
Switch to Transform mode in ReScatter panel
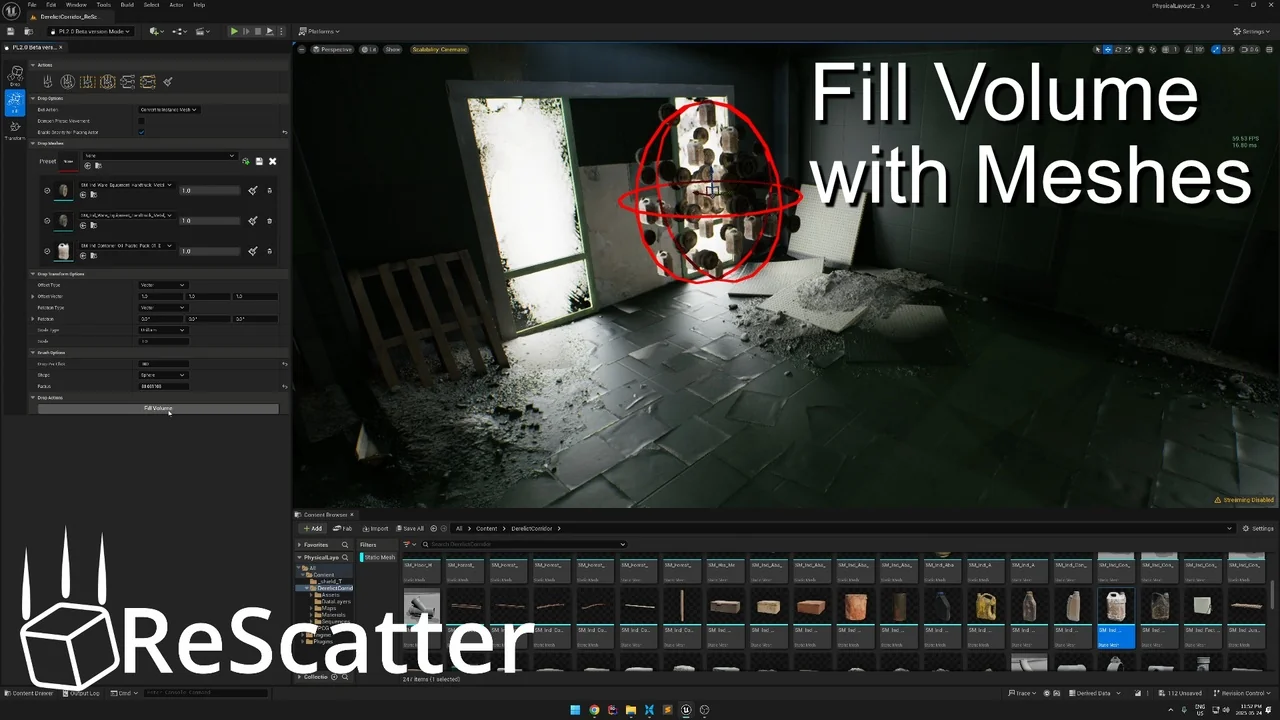pos(15,127)
